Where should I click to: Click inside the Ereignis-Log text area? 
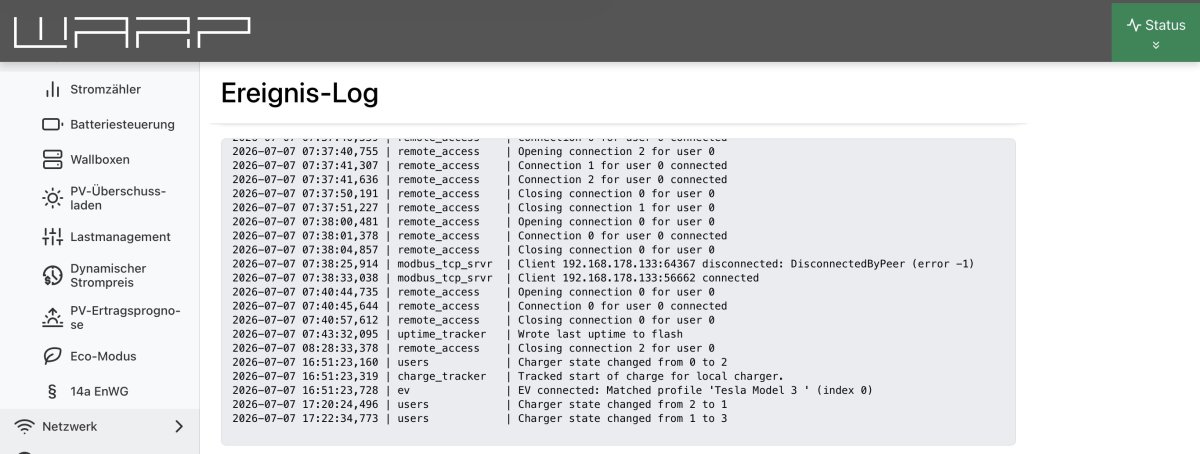(x=618, y=291)
